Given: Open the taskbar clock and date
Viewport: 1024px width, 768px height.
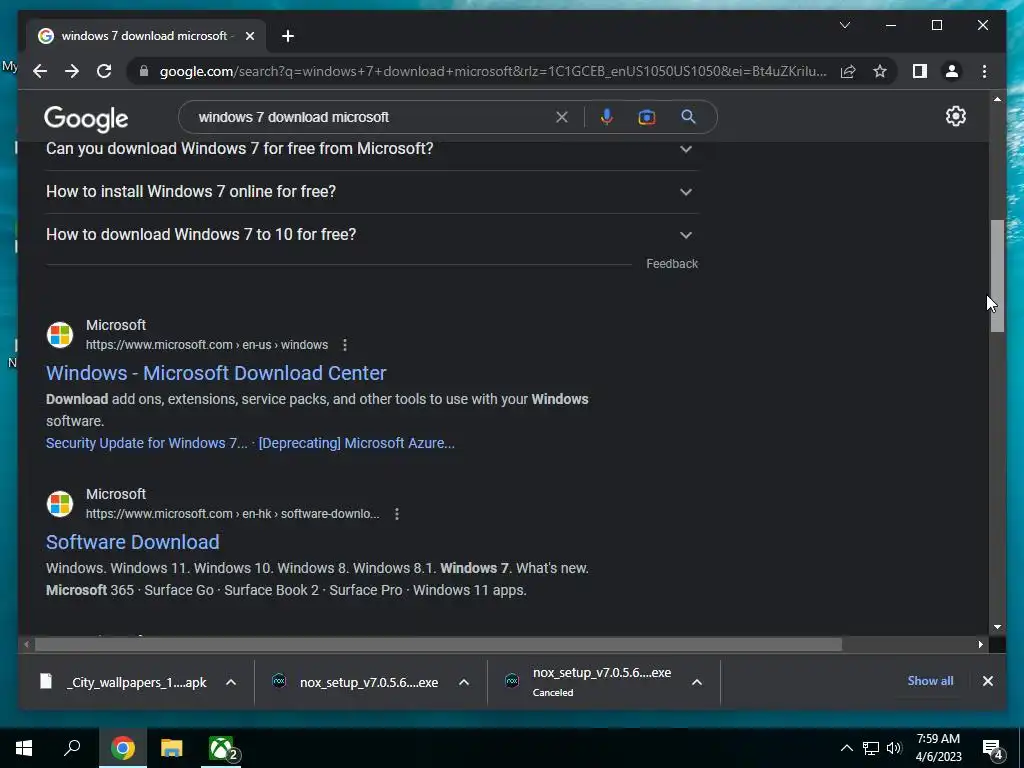Looking at the screenshot, I should 938,748.
